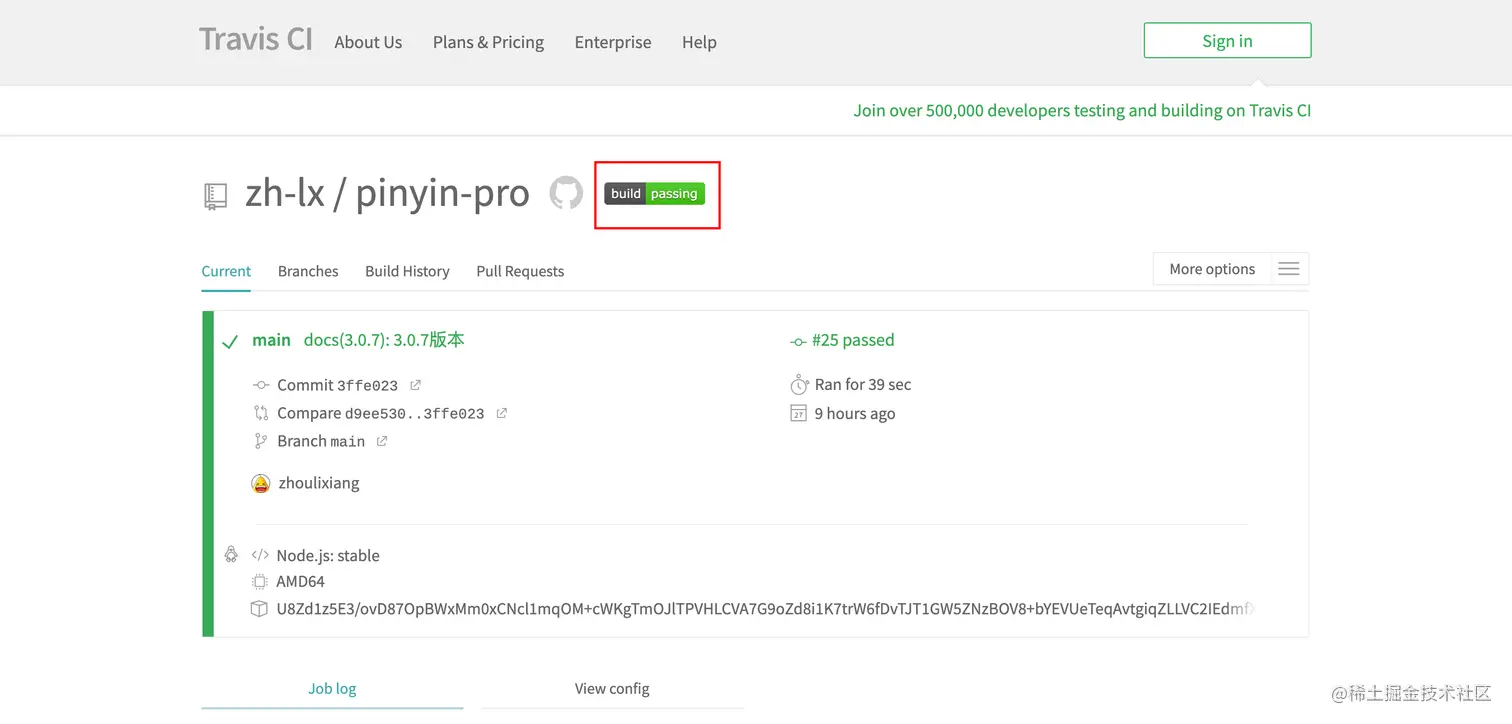
Task: Click the build number icon beside #25 passed
Action: coord(798,341)
